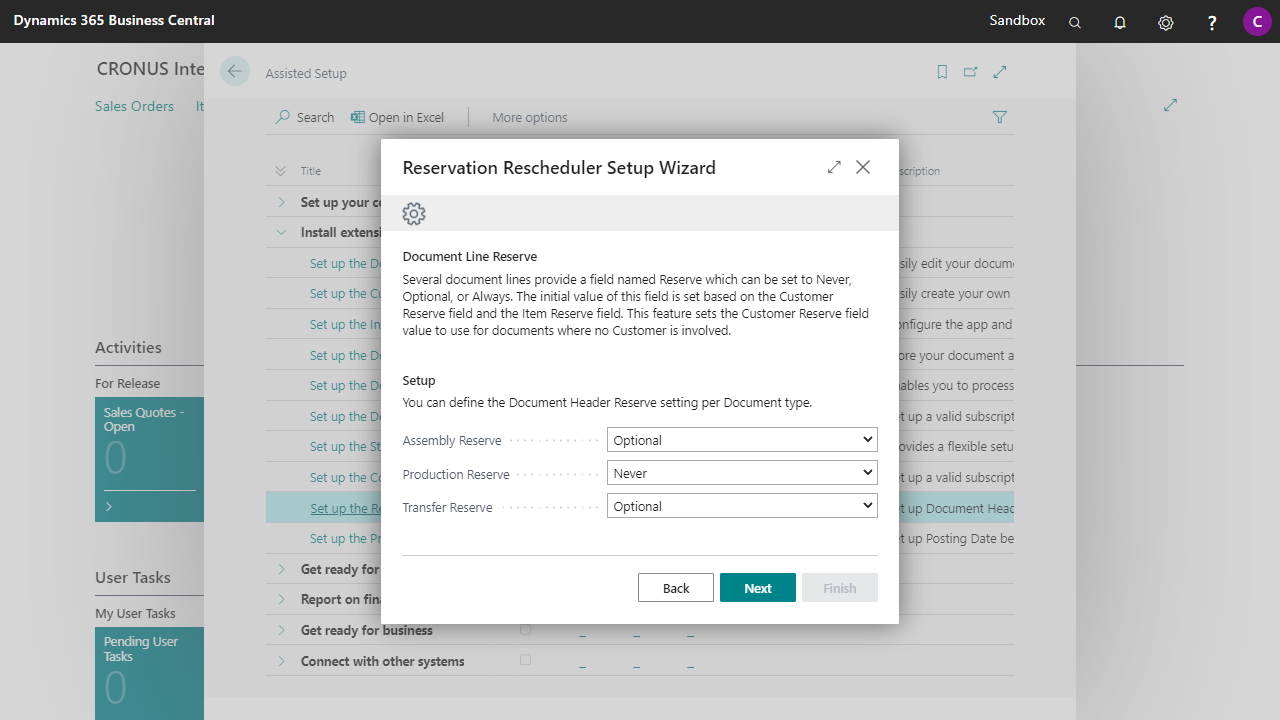Open the notifications bell
1280x720 pixels.
point(1120,22)
